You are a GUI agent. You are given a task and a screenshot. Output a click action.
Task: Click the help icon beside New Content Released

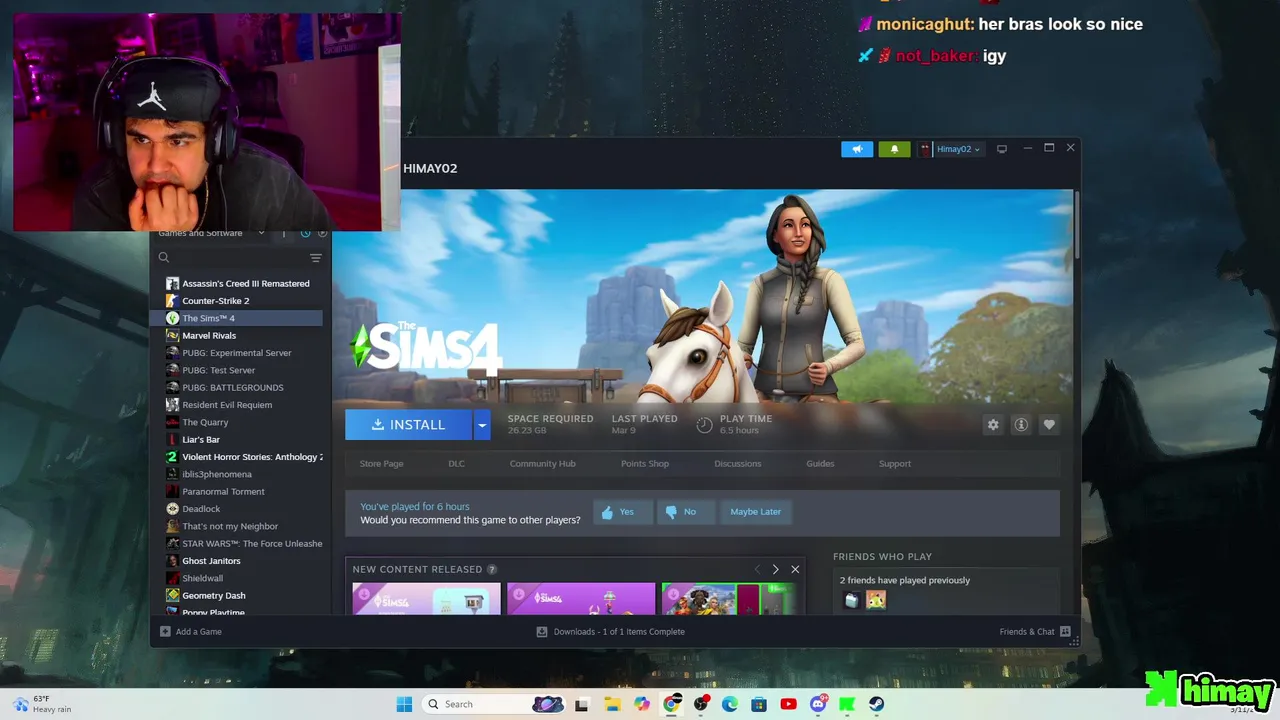(492, 569)
